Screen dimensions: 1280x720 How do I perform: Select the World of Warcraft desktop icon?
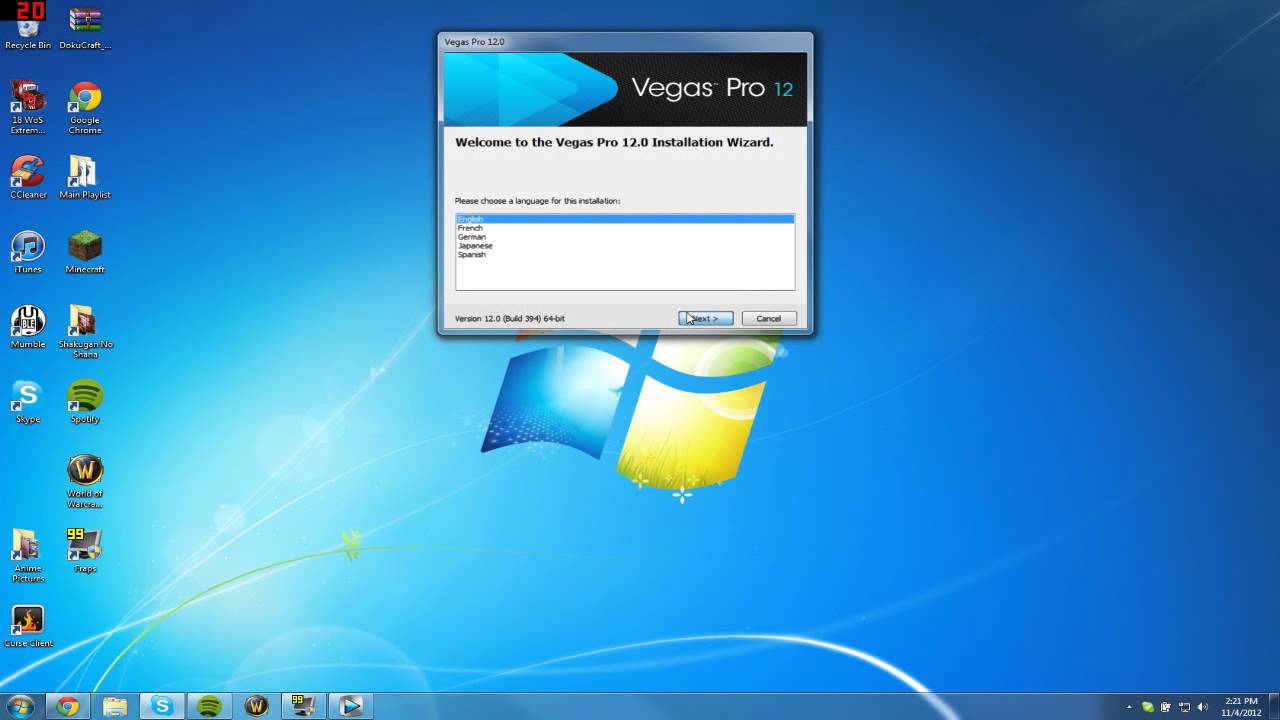click(x=85, y=481)
